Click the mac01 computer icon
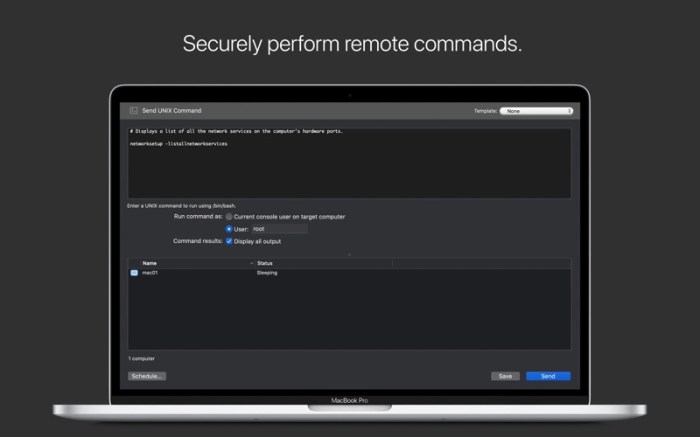The image size is (700, 437). tap(134, 272)
